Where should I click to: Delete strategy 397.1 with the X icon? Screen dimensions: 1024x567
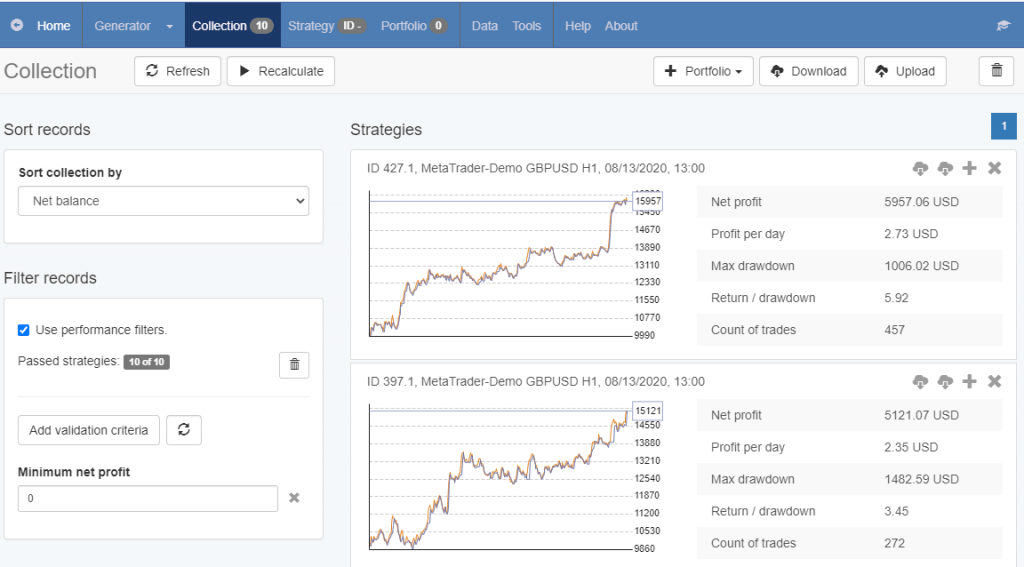(994, 382)
